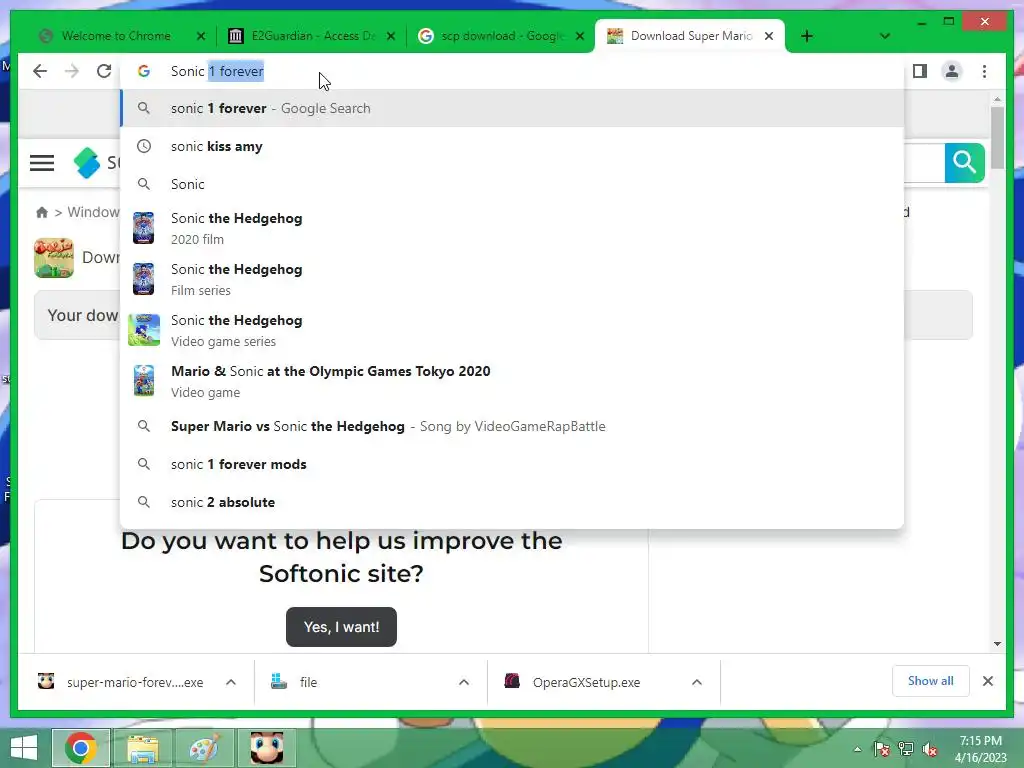This screenshot has height=768, width=1024.
Task: Pick Sonic the Hedgehog Film series suggestion
Action: pyautogui.click(x=513, y=280)
